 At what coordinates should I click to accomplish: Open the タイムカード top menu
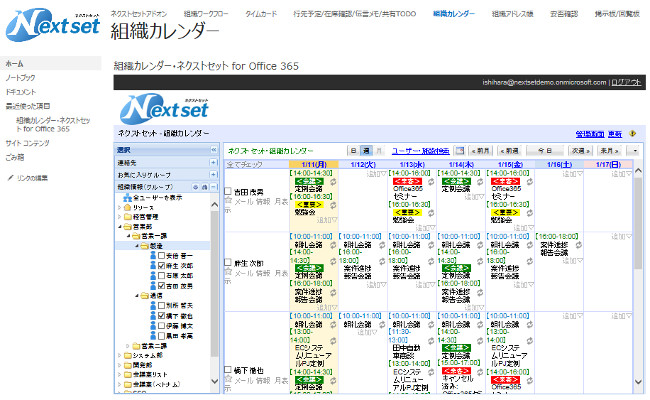[x=261, y=14]
